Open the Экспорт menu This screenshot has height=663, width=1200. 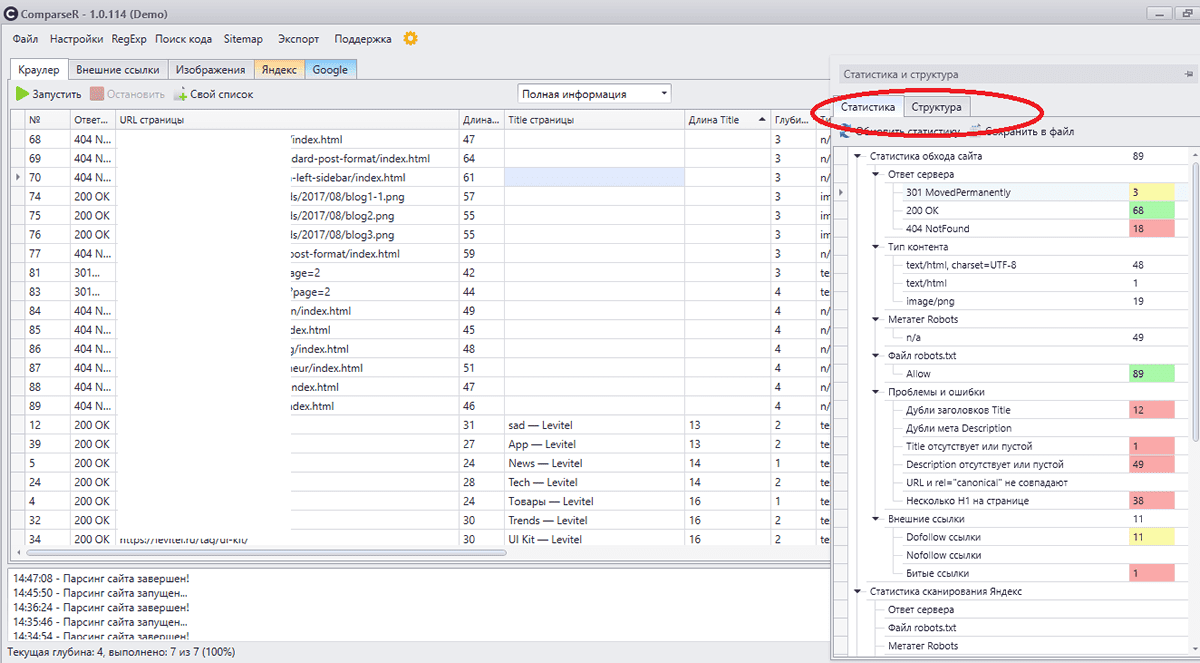pos(298,39)
